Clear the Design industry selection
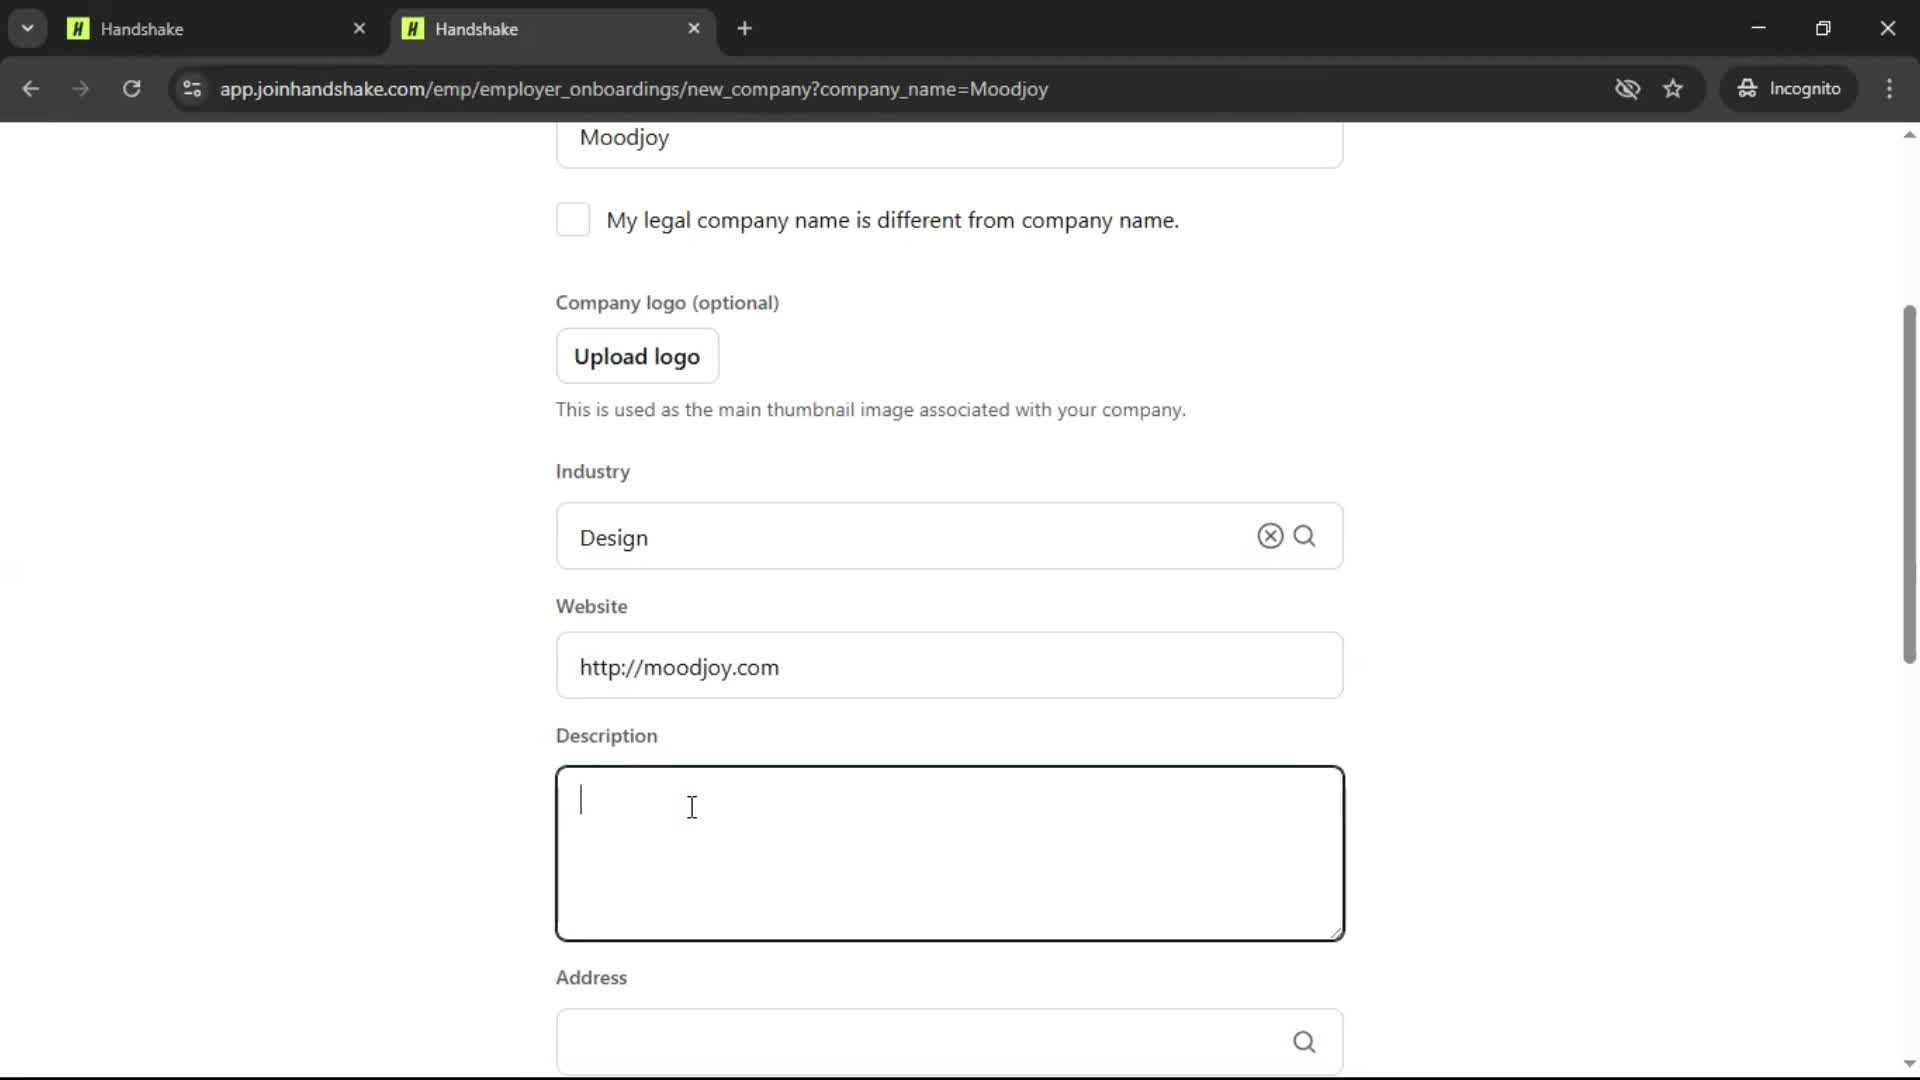The image size is (1920, 1080). point(1270,536)
